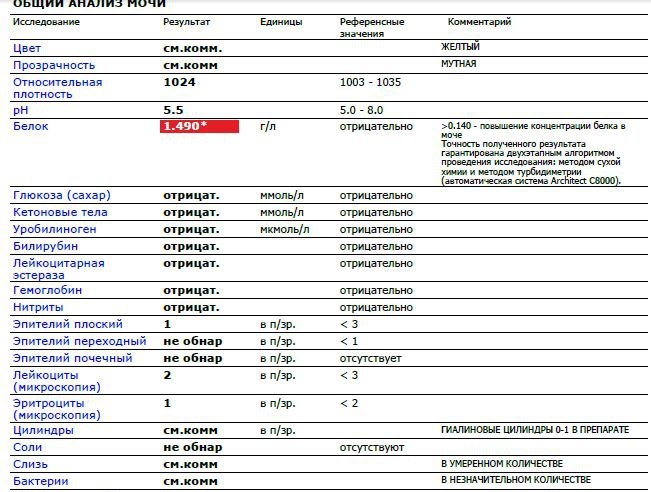Open the 'Прозрачность' test link
651x492 pixels.
click(x=54, y=65)
